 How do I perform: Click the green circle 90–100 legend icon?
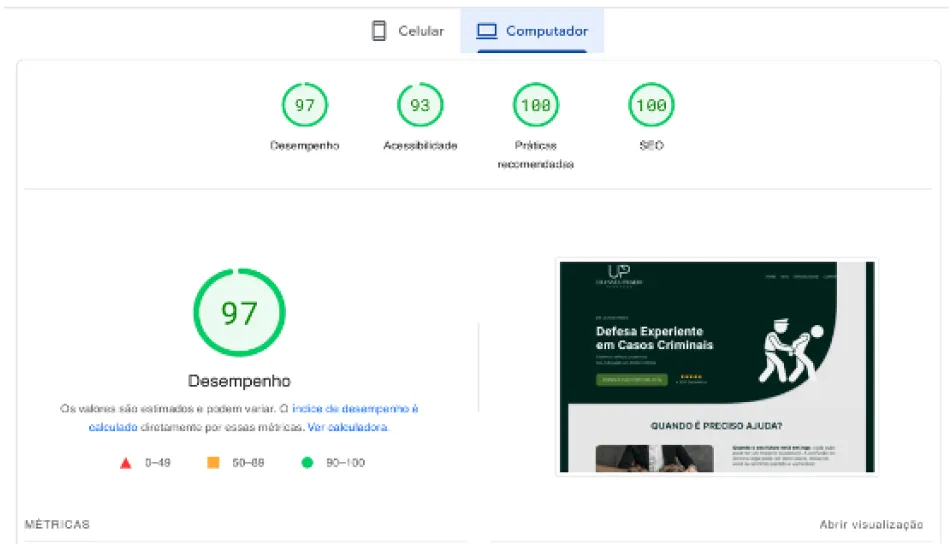pyautogui.click(x=307, y=463)
